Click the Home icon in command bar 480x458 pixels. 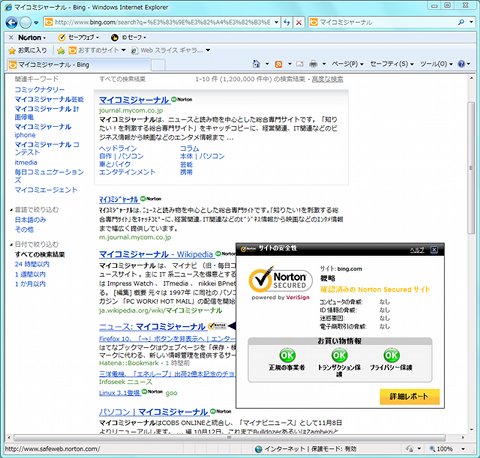coord(256,64)
